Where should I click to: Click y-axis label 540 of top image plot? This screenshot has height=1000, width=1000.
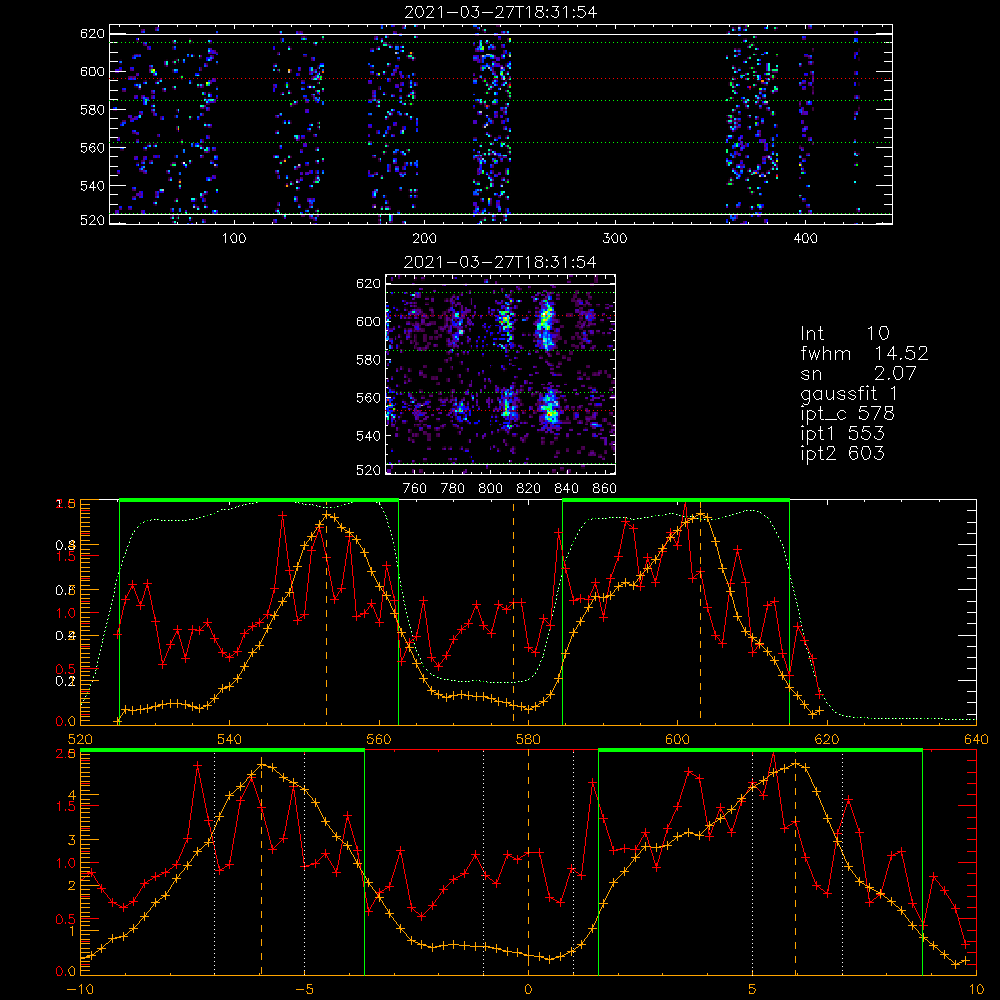92,186
